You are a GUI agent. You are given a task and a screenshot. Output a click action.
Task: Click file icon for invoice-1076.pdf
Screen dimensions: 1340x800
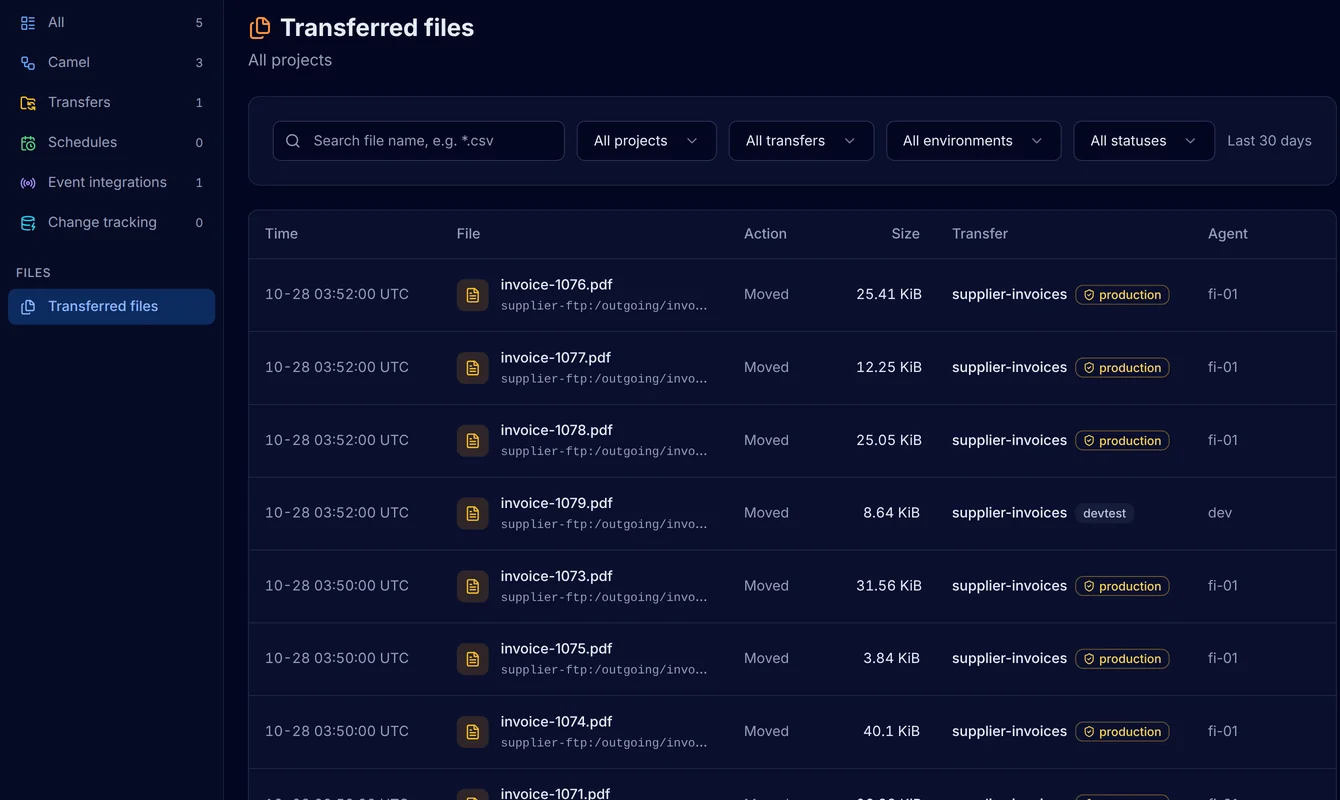click(x=473, y=295)
